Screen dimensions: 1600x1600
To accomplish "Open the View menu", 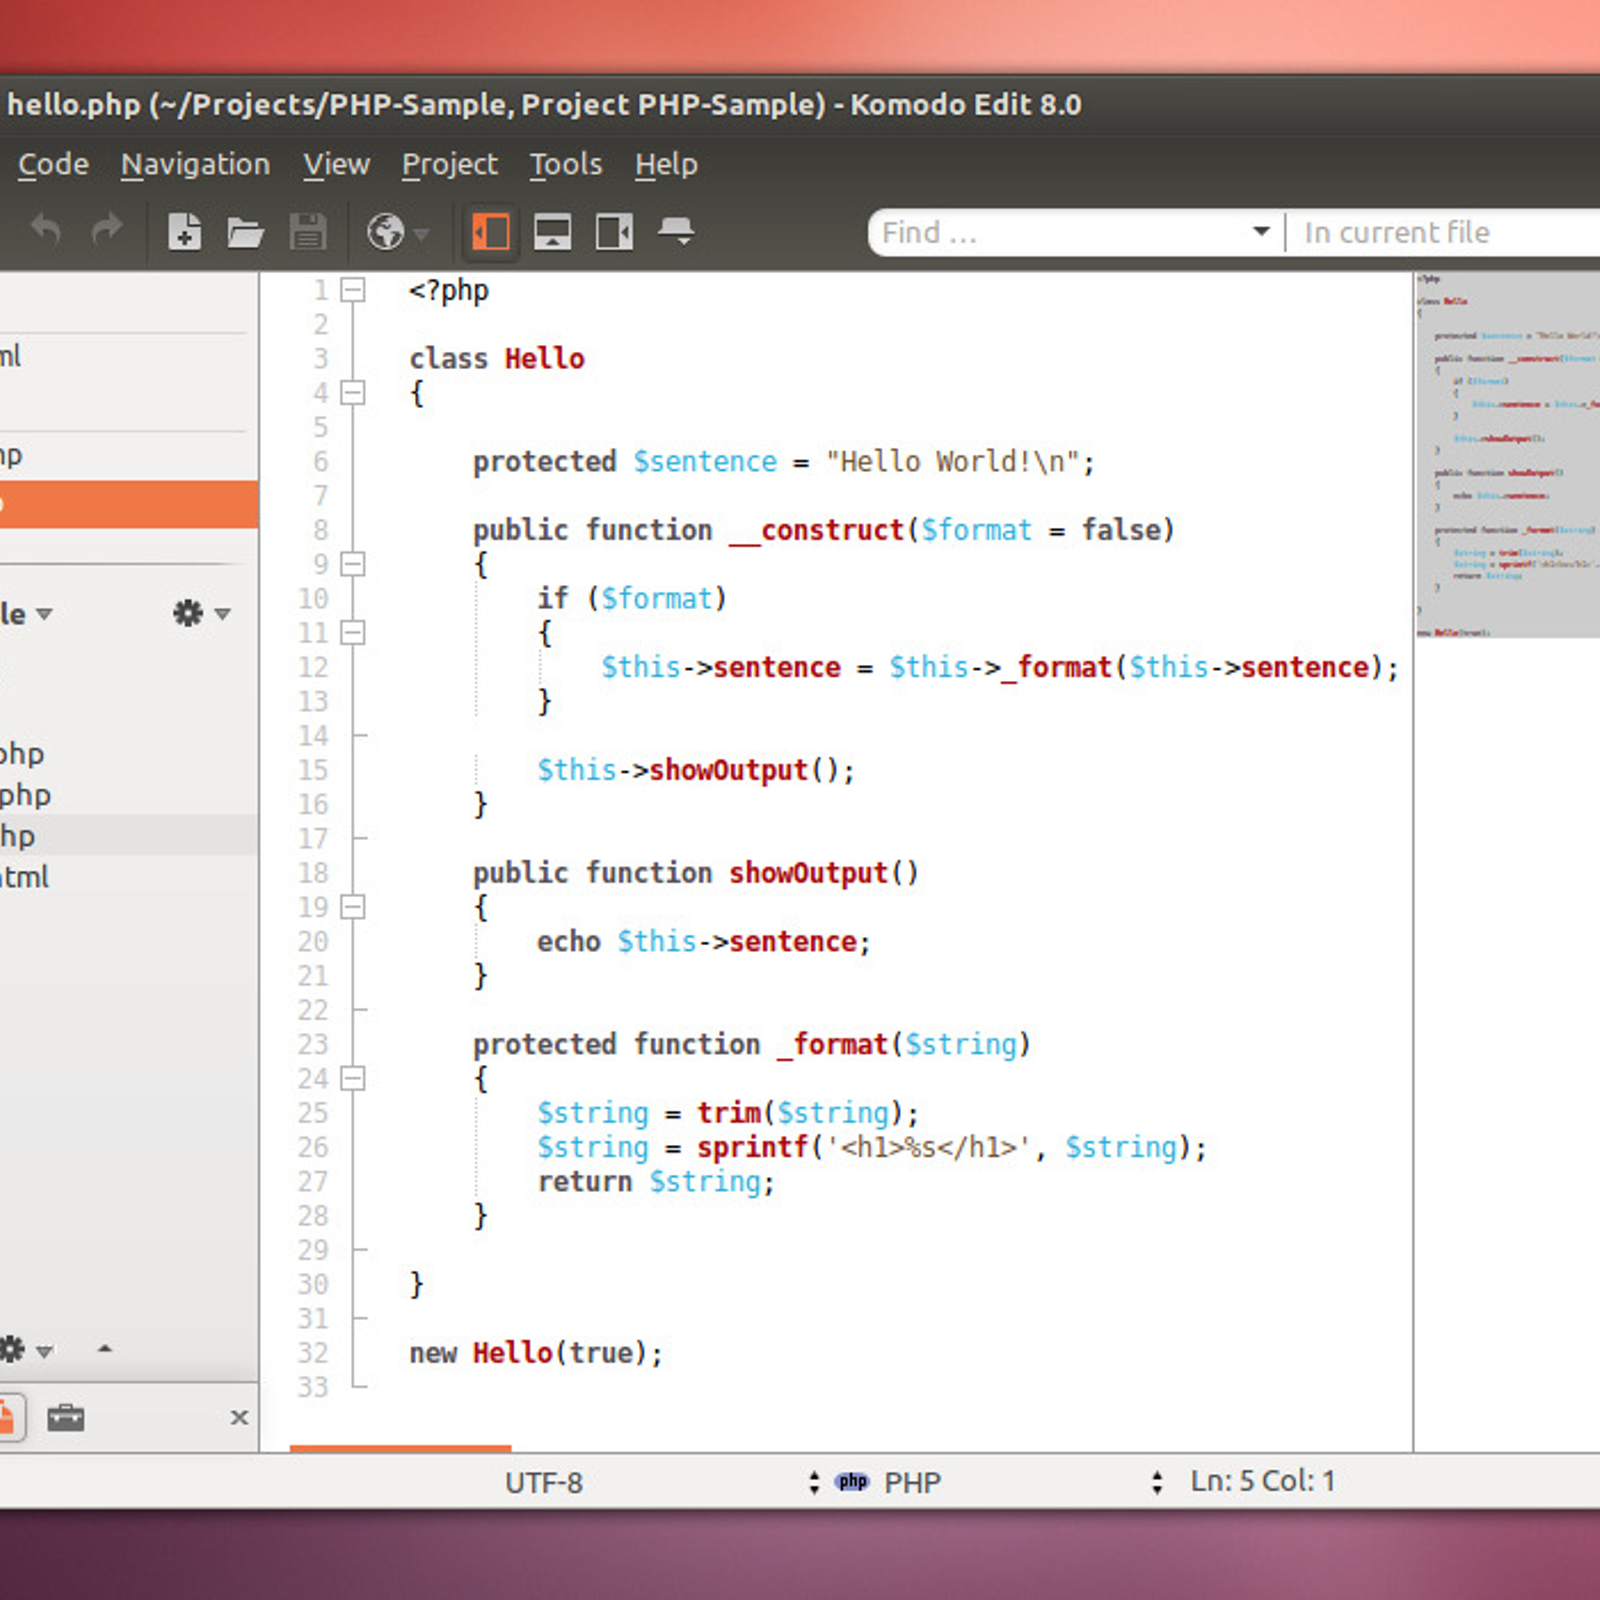I will [336, 164].
